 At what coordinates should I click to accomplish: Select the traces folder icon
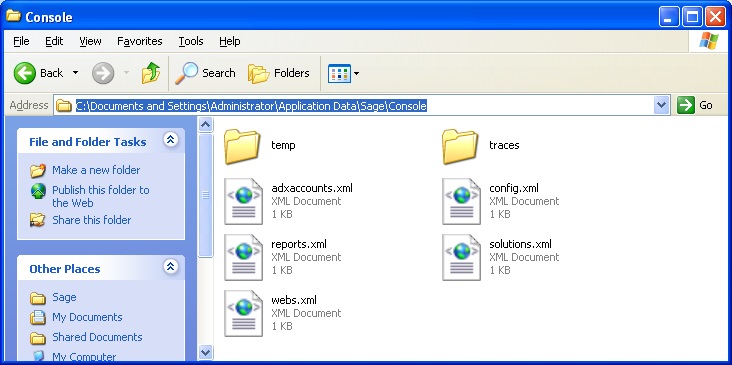tap(460, 147)
